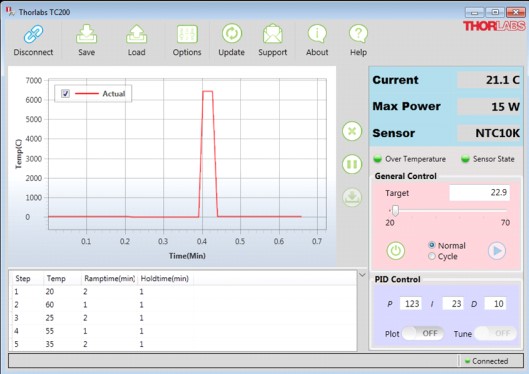Open the Help question-mark icon
Image resolution: width=529 pixels, height=374 pixels.
coord(358,34)
